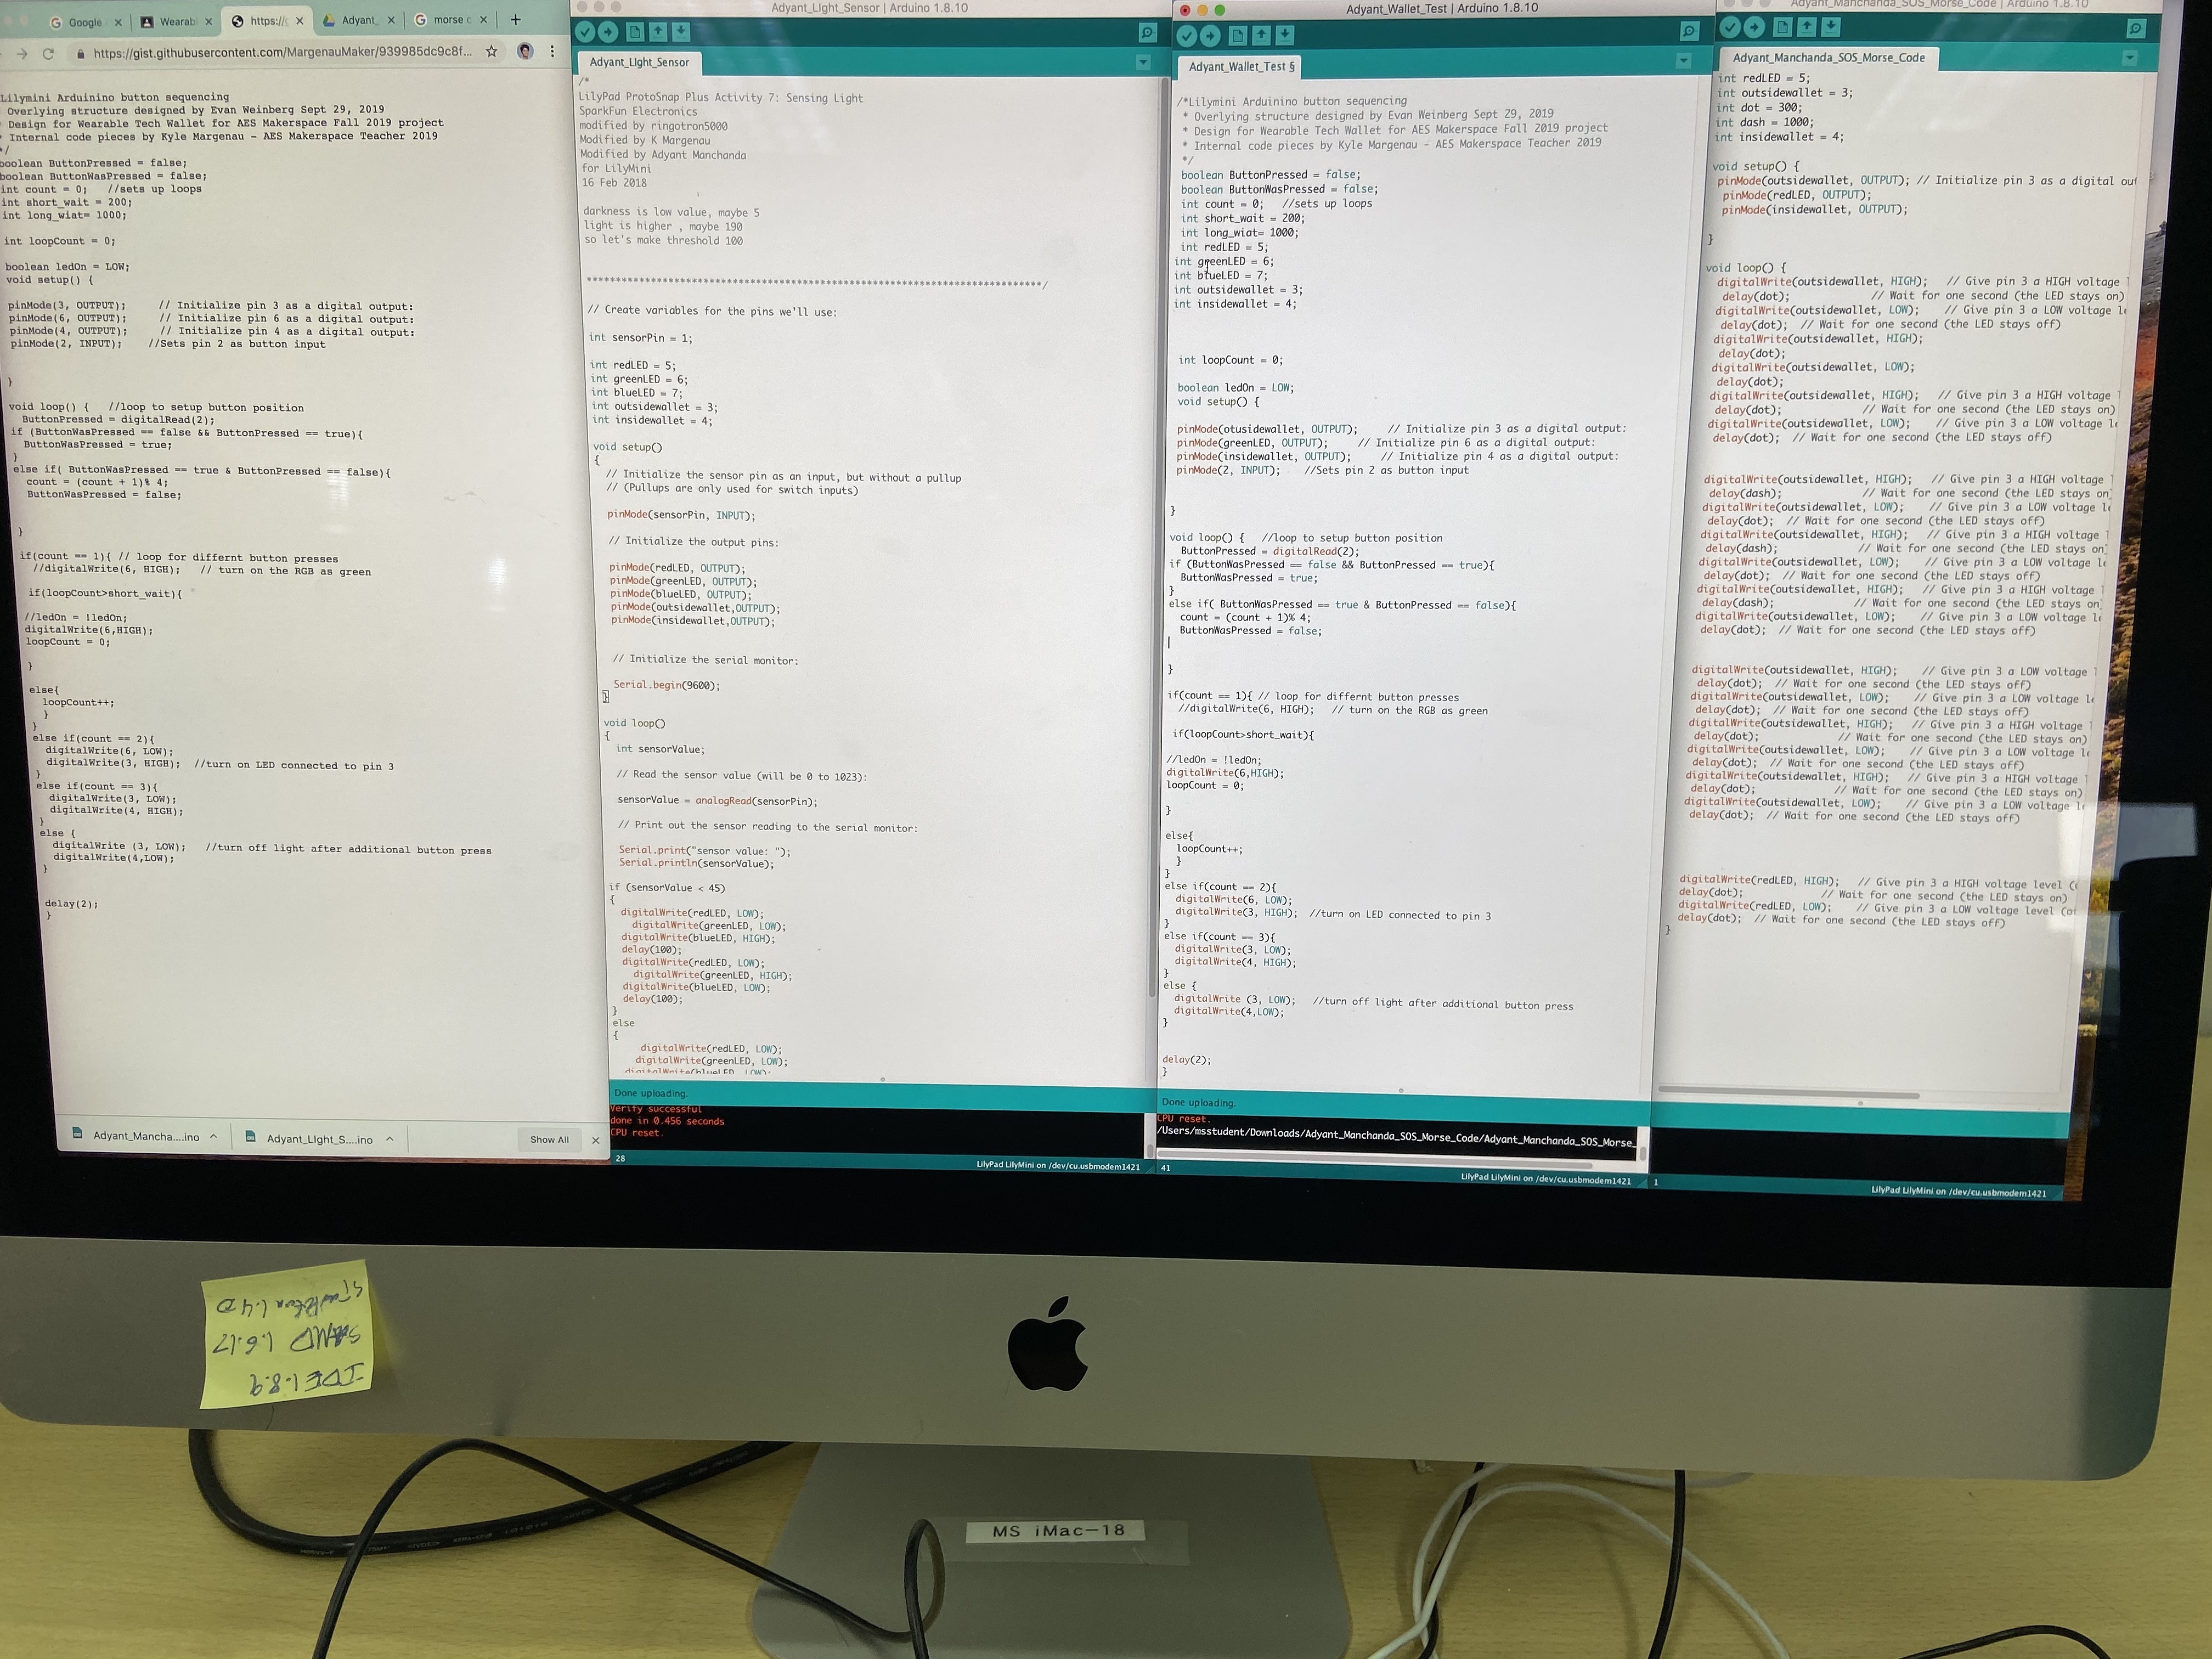Click New sketch in the Adyant_Wallet_Test window
The width and height of the screenshot is (2212, 1659).
tap(1238, 36)
